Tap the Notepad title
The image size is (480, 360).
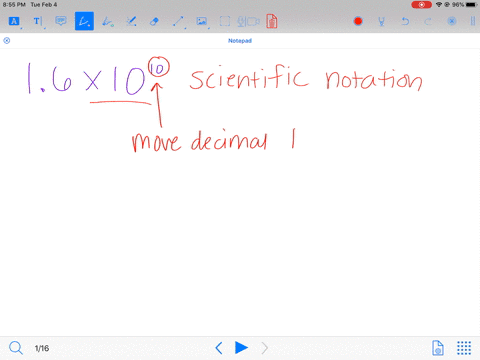[240, 41]
